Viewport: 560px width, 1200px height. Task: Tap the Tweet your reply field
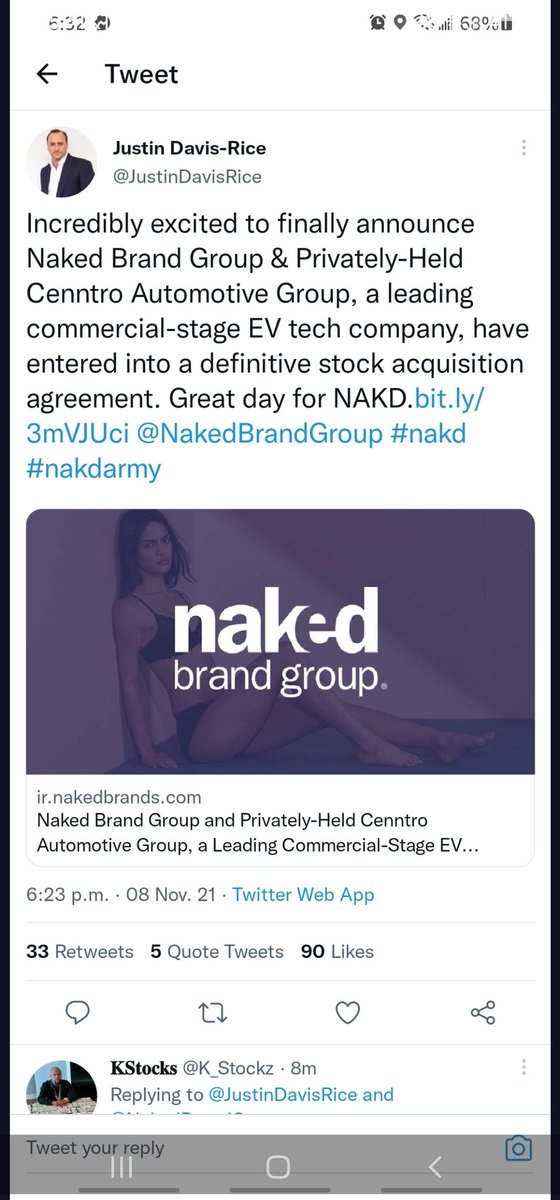[260, 1148]
